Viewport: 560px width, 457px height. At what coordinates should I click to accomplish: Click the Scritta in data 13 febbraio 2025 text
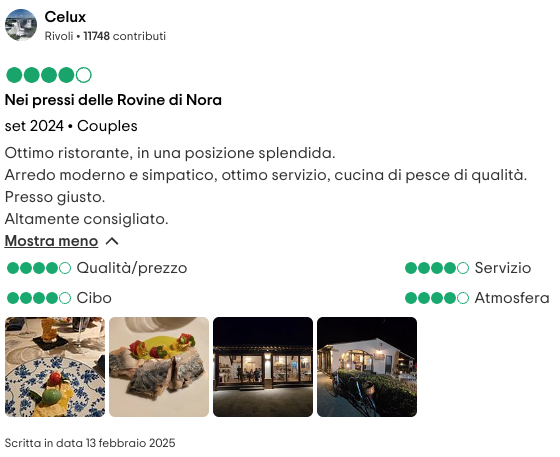[x=90, y=443]
